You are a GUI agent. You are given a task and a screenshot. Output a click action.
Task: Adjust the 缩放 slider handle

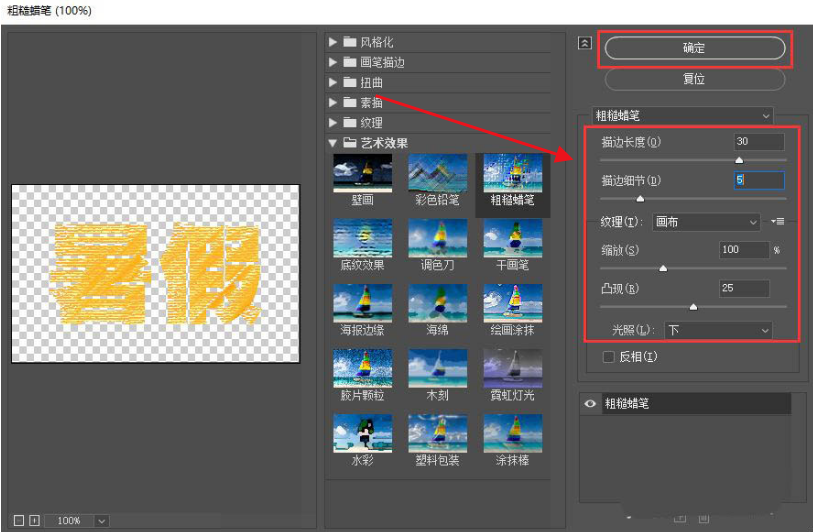pyautogui.click(x=663, y=269)
